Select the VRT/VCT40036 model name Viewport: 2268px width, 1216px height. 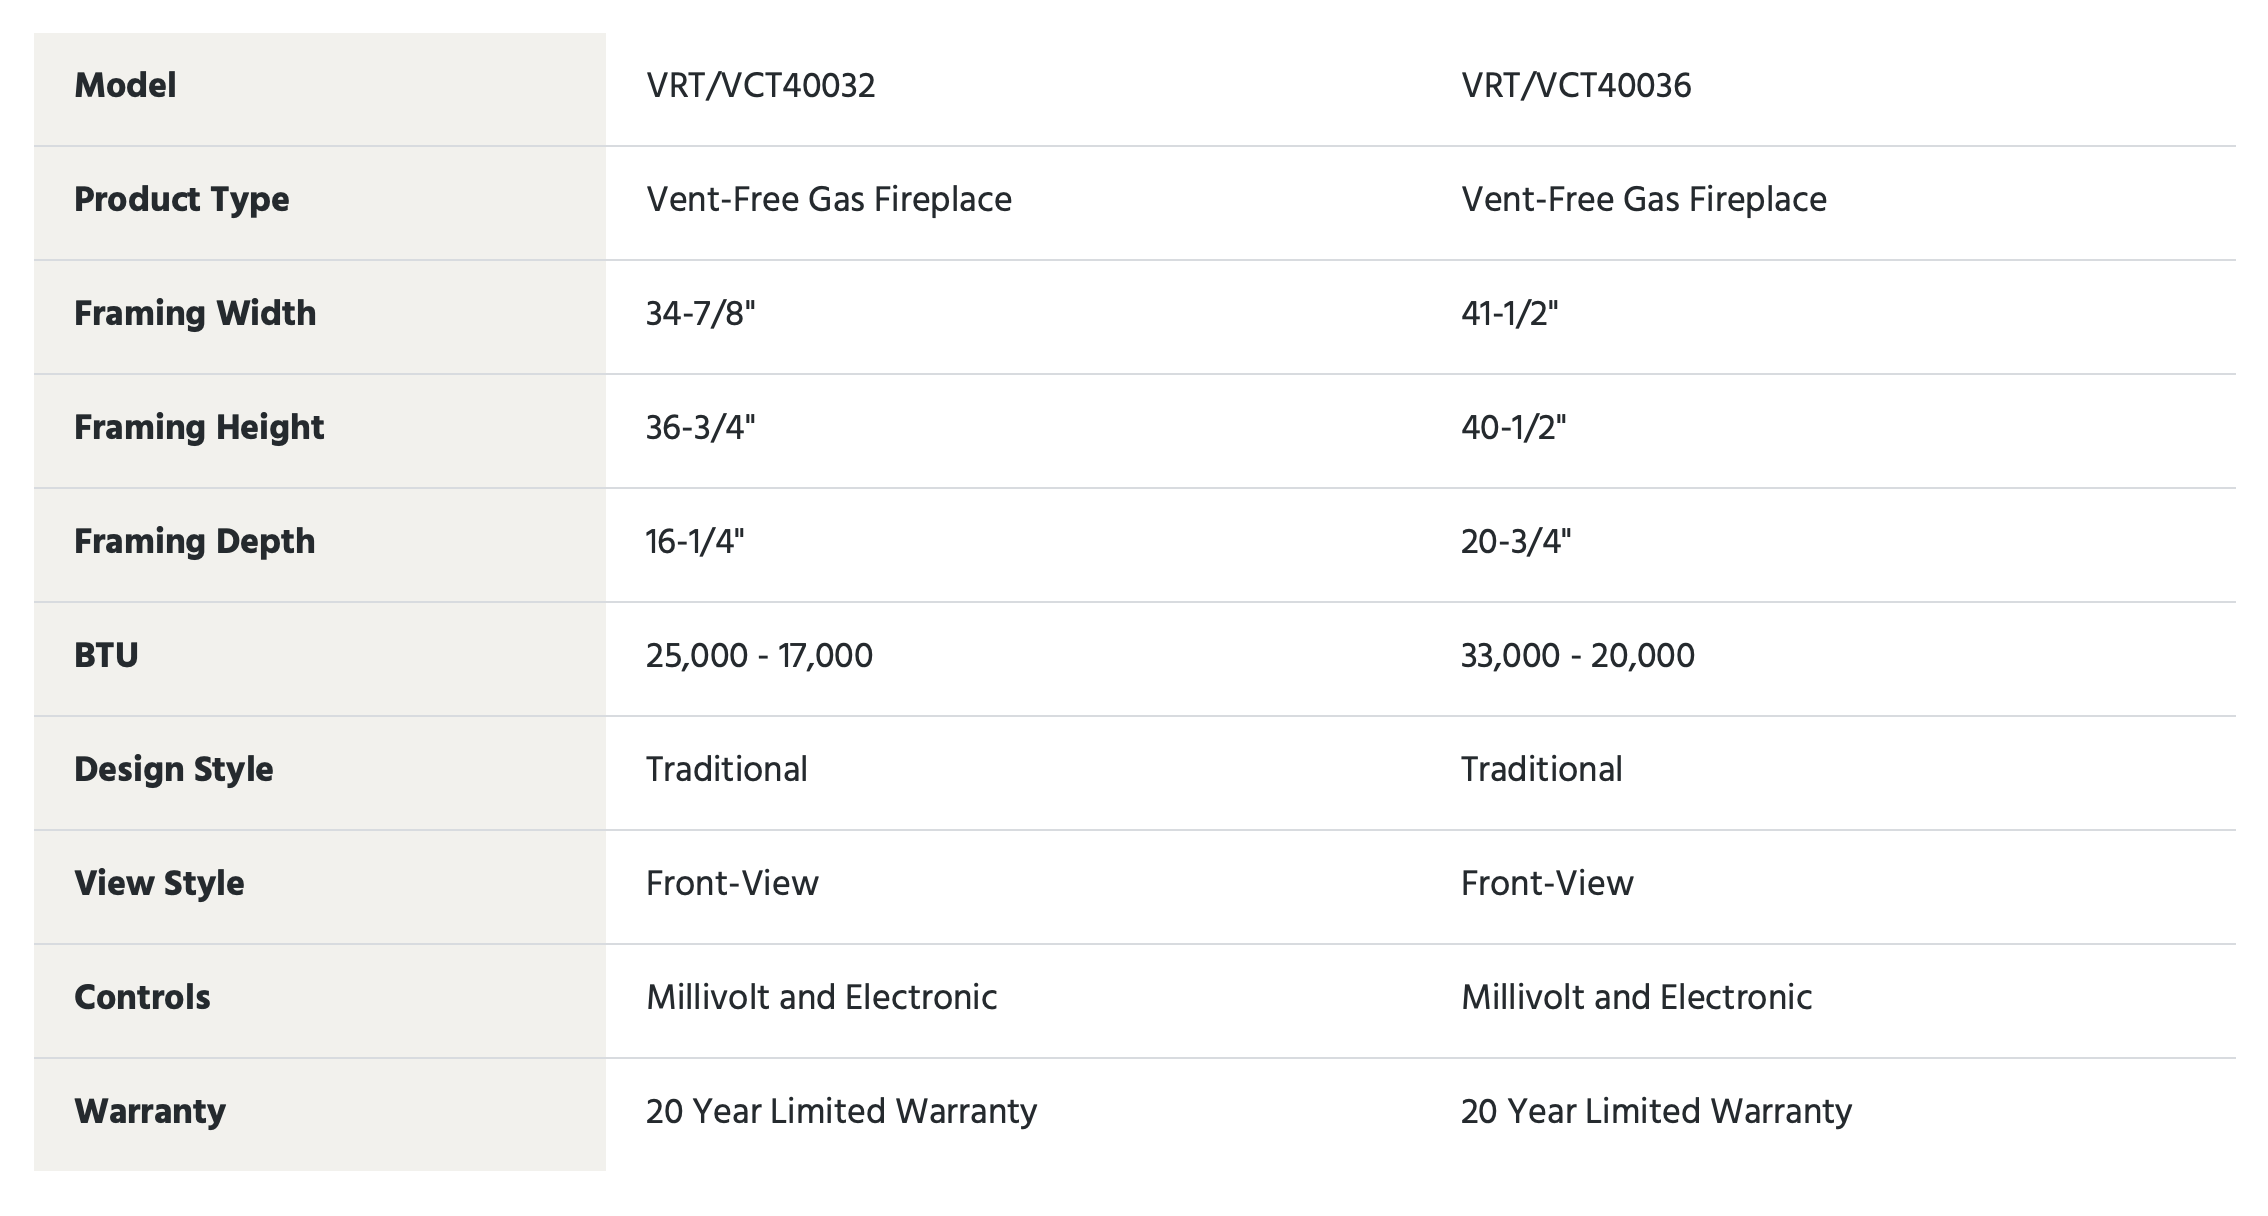point(1576,86)
